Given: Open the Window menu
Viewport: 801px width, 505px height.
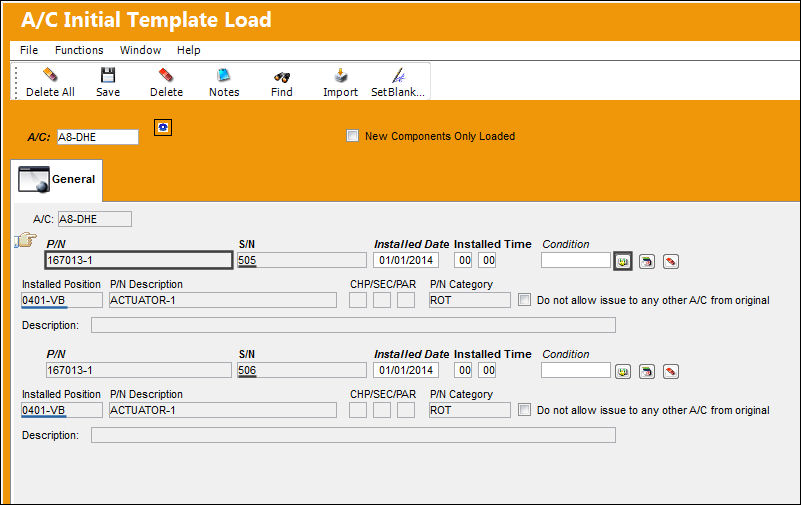Looking at the screenshot, I should click(x=140, y=50).
